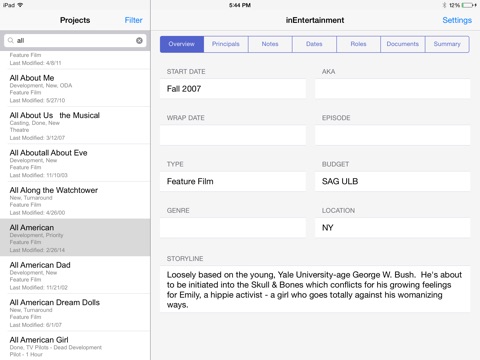Image resolution: width=480 pixels, height=360 pixels.
Task: Edit the Storyline text box
Action: point(315,289)
